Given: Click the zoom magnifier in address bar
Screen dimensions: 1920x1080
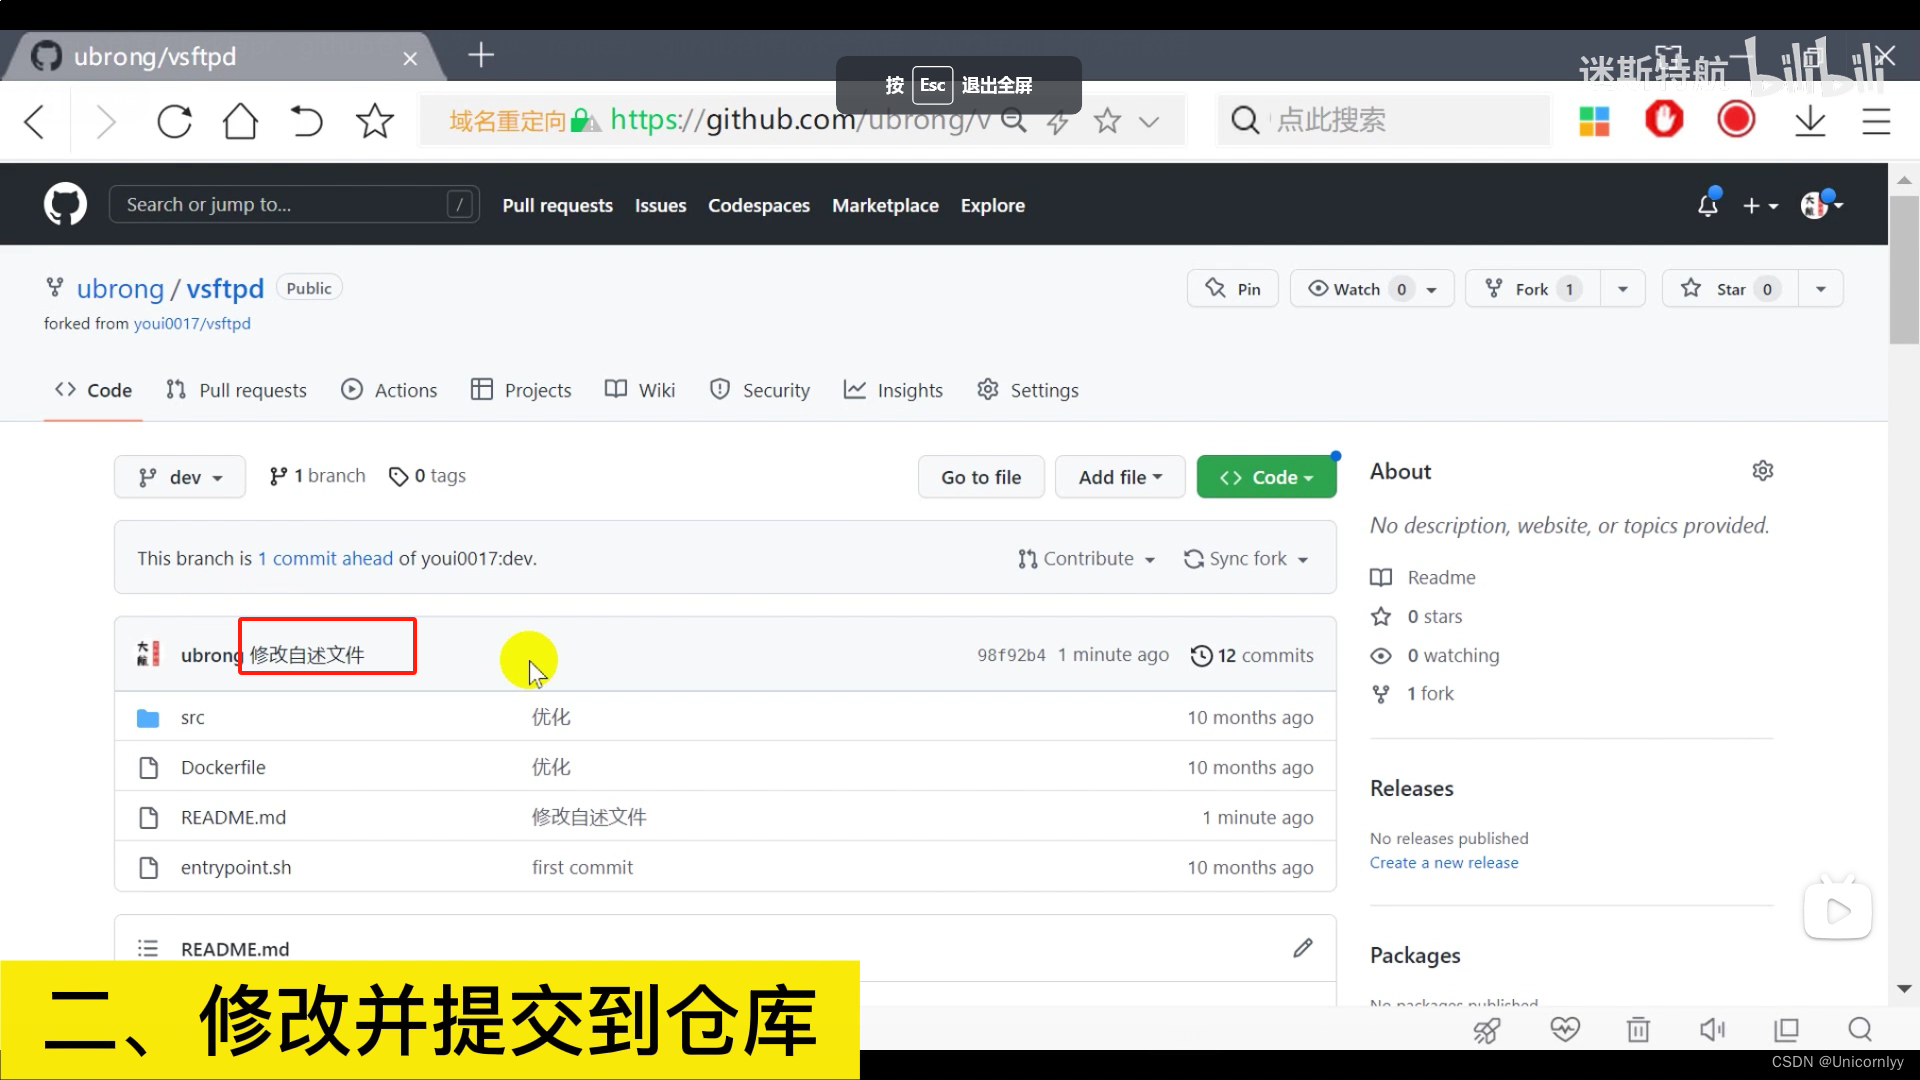Looking at the screenshot, I should [1014, 121].
